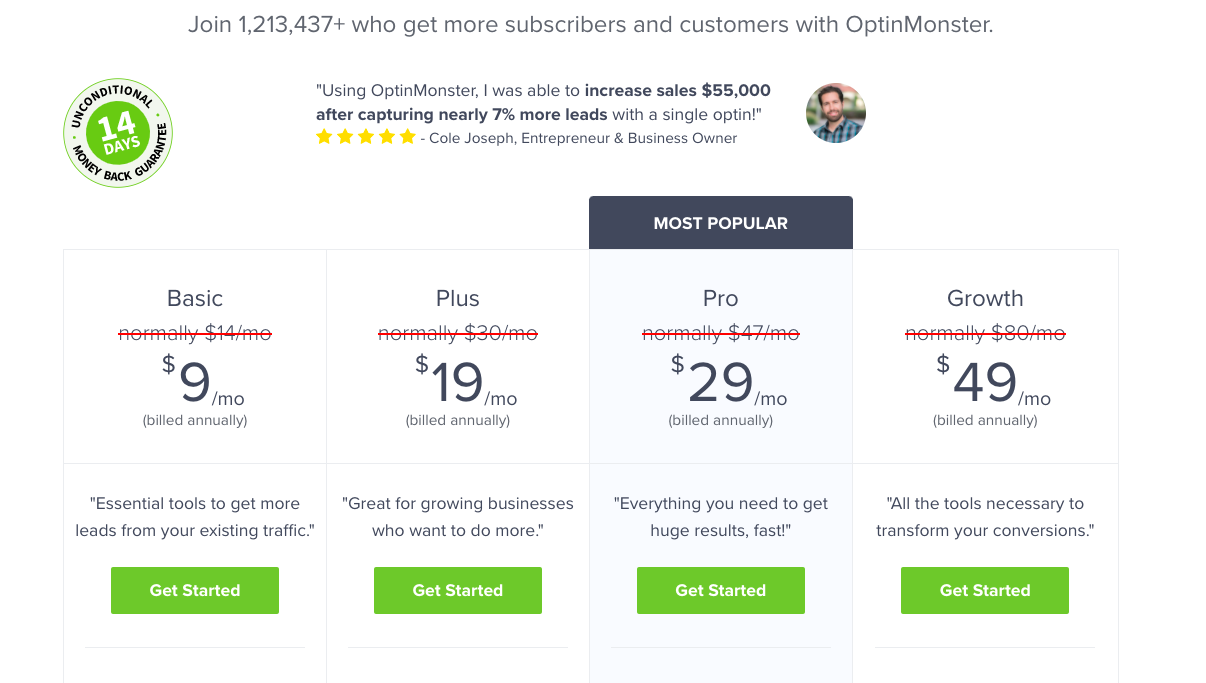Select the MOST POPULAR banner tab
This screenshot has width=1206, height=683.
pyautogui.click(x=720, y=223)
